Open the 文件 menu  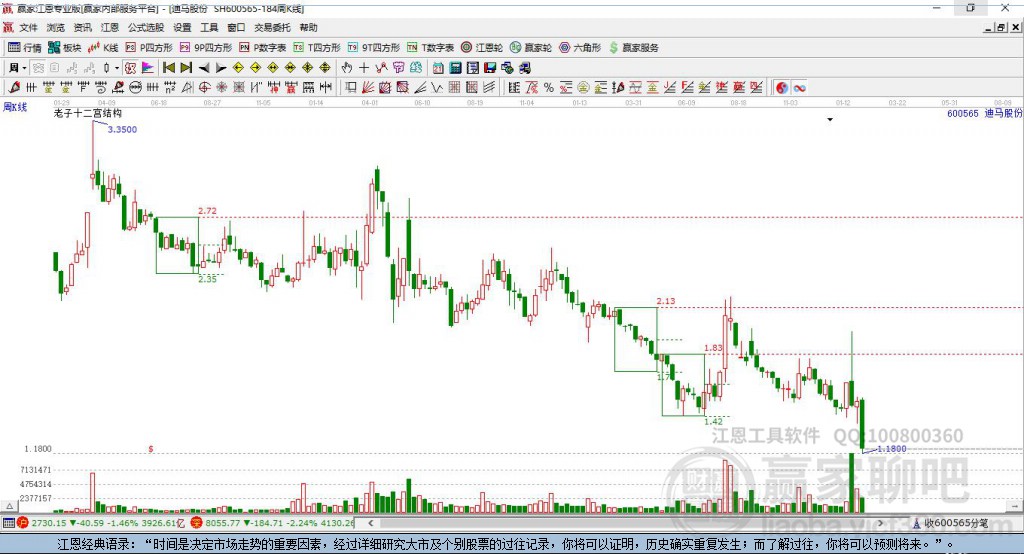click(28, 27)
